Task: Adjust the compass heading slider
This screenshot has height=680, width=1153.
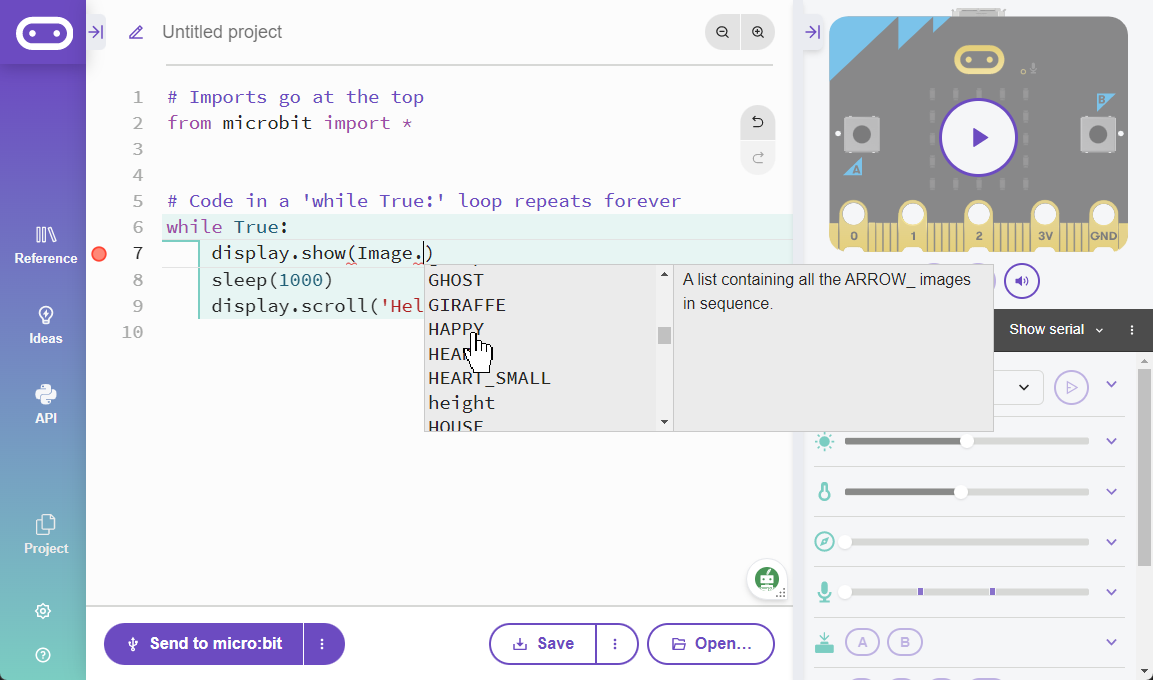Action: 967,542
